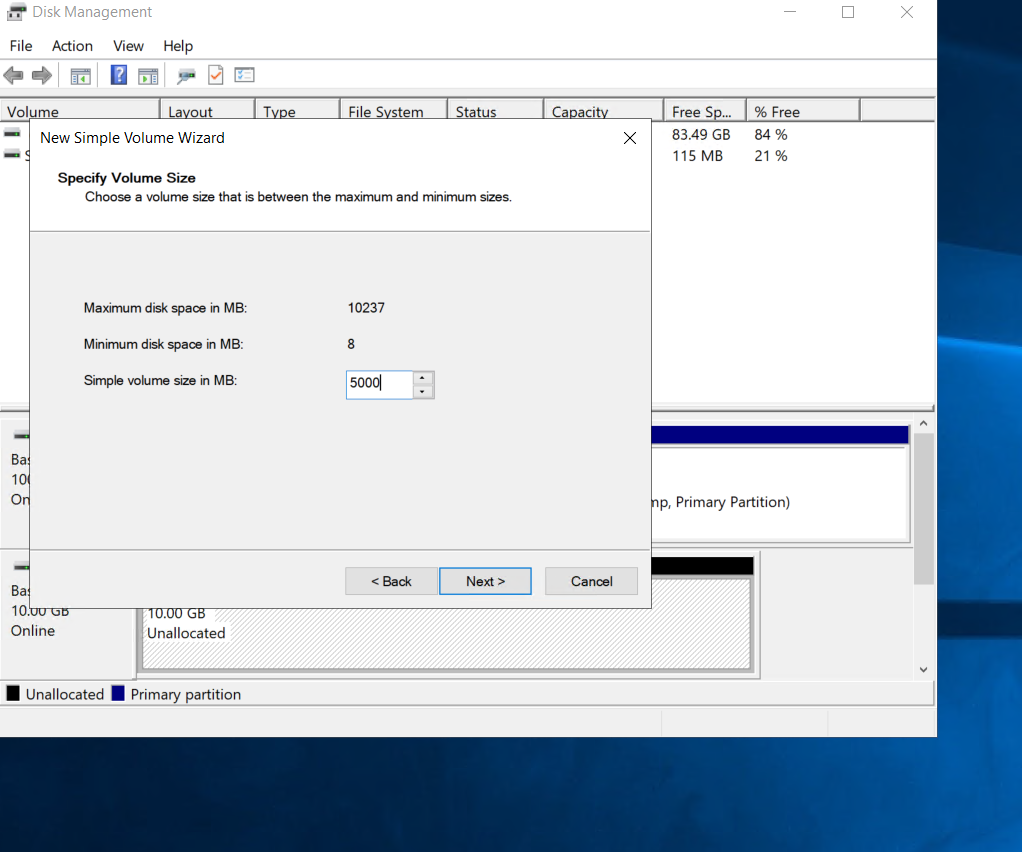
Task: Click the first volume row drive icon
Action: coord(12,133)
